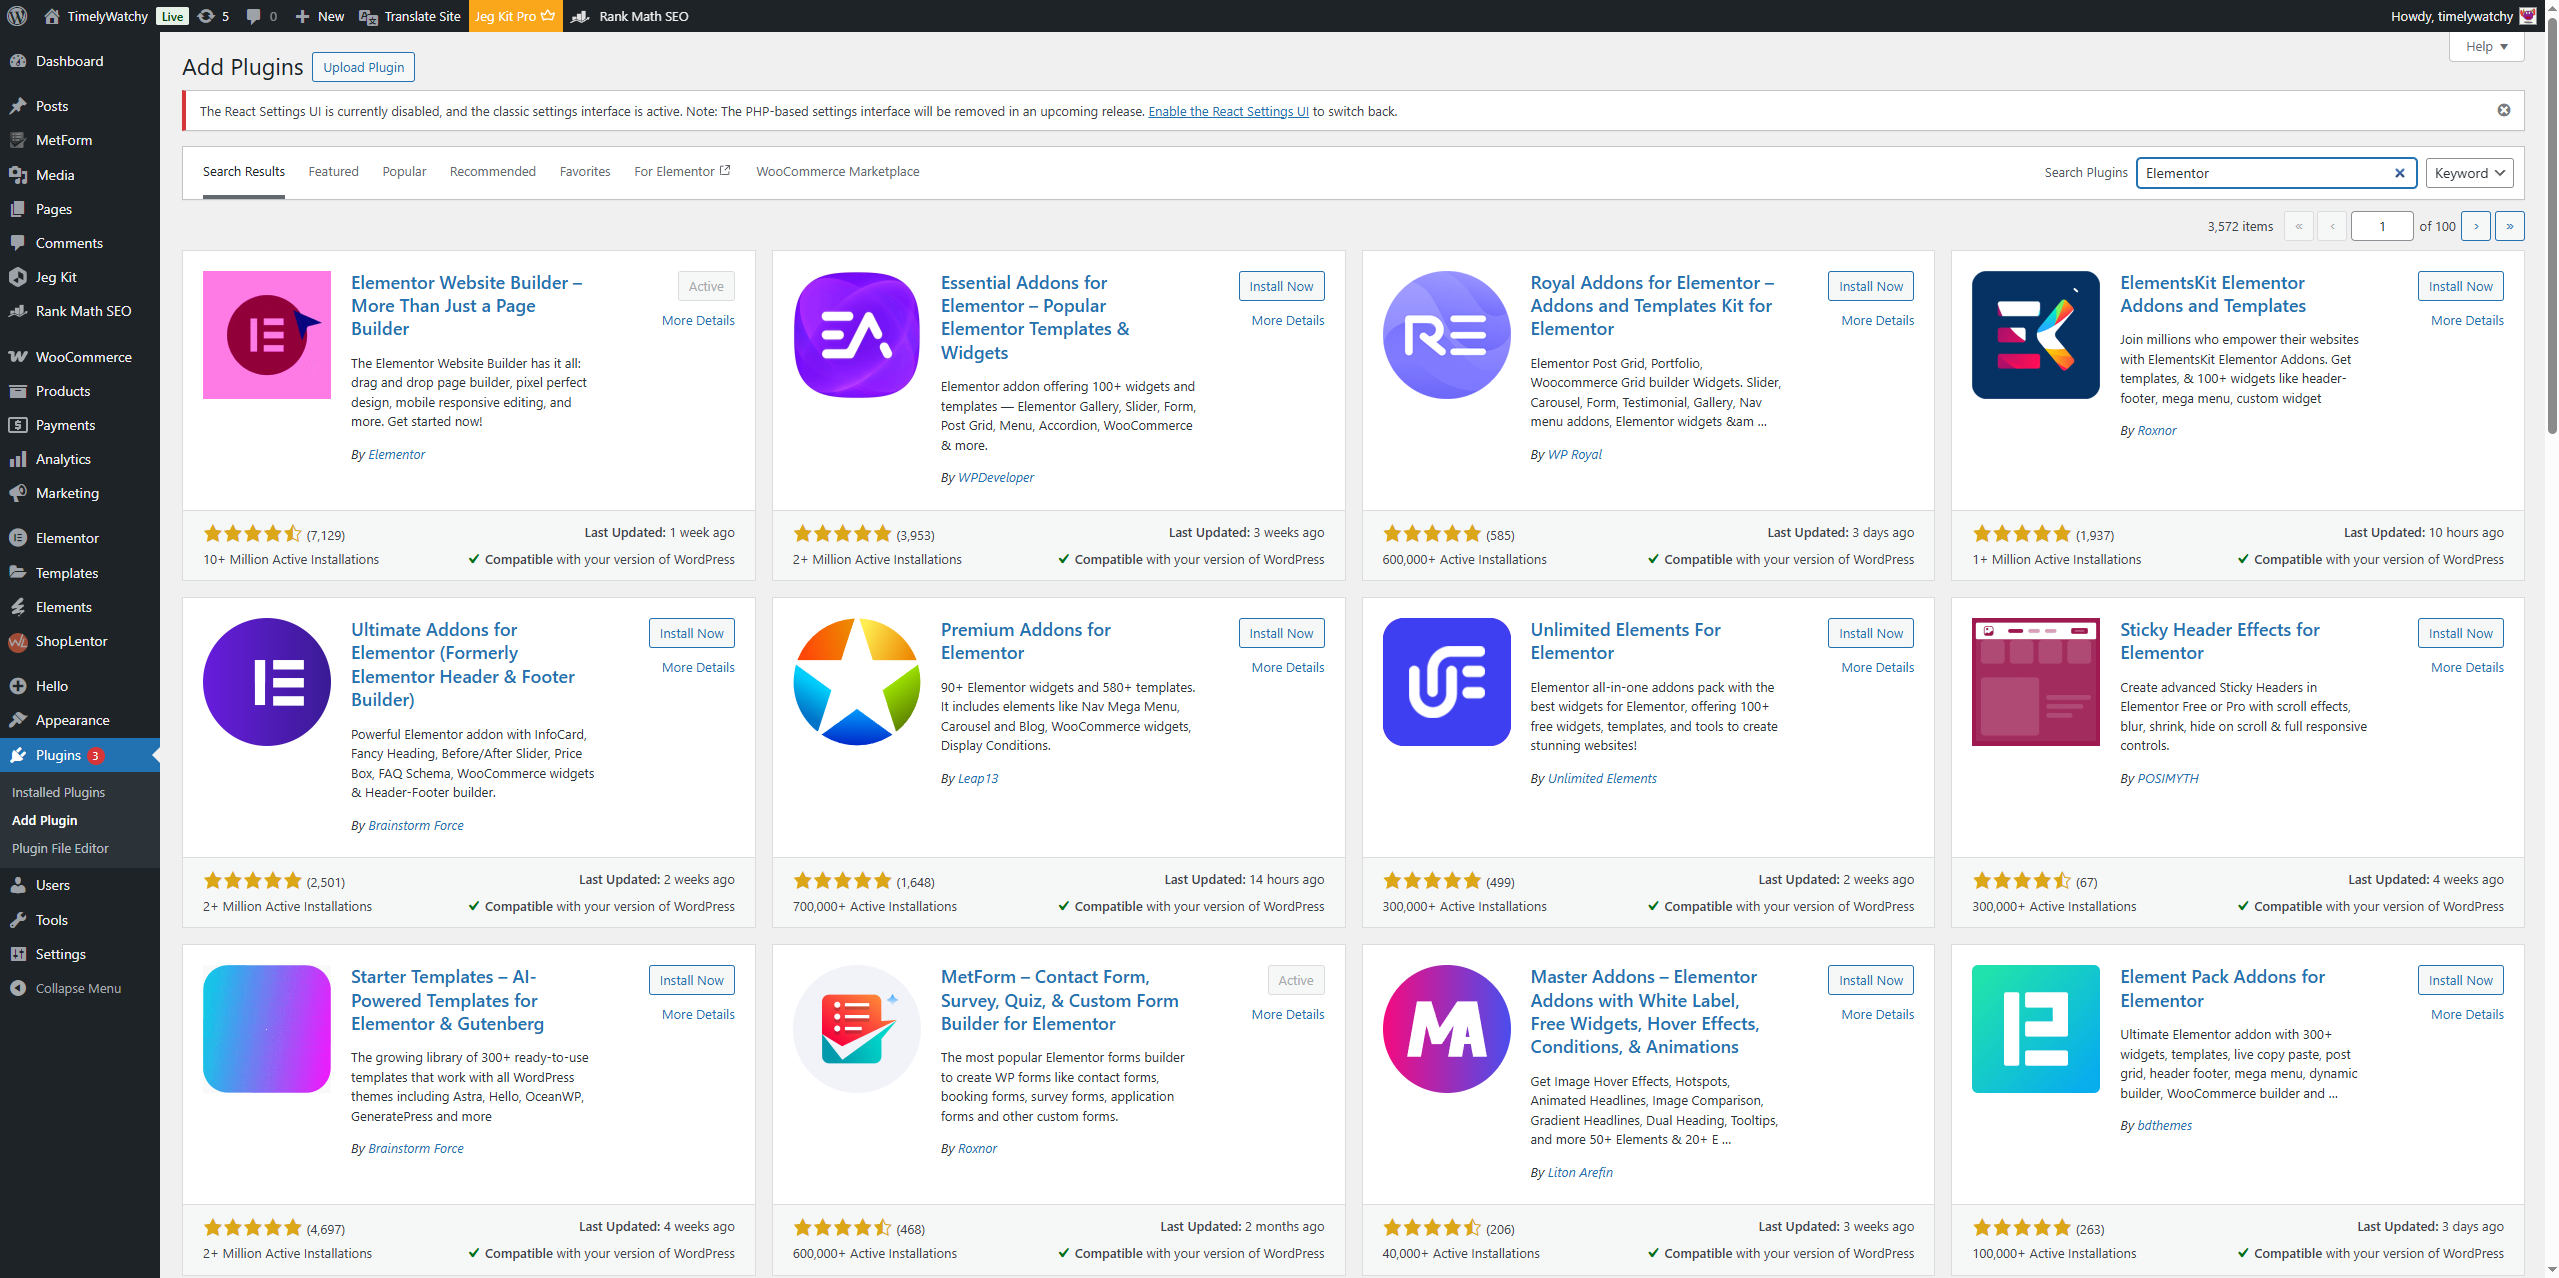The image size is (2559, 1278).
Task: Go to the next results page
Action: tap(2475, 226)
